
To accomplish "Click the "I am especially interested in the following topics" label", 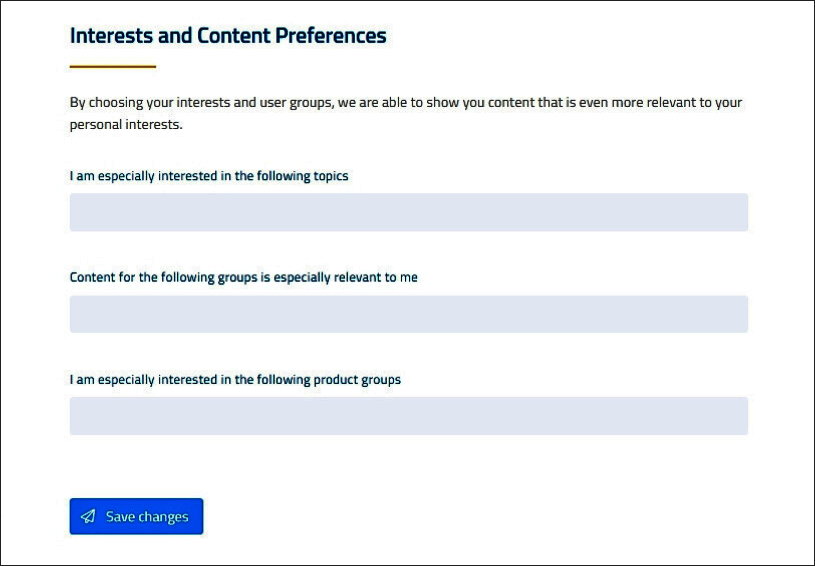I will tap(209, 176).
